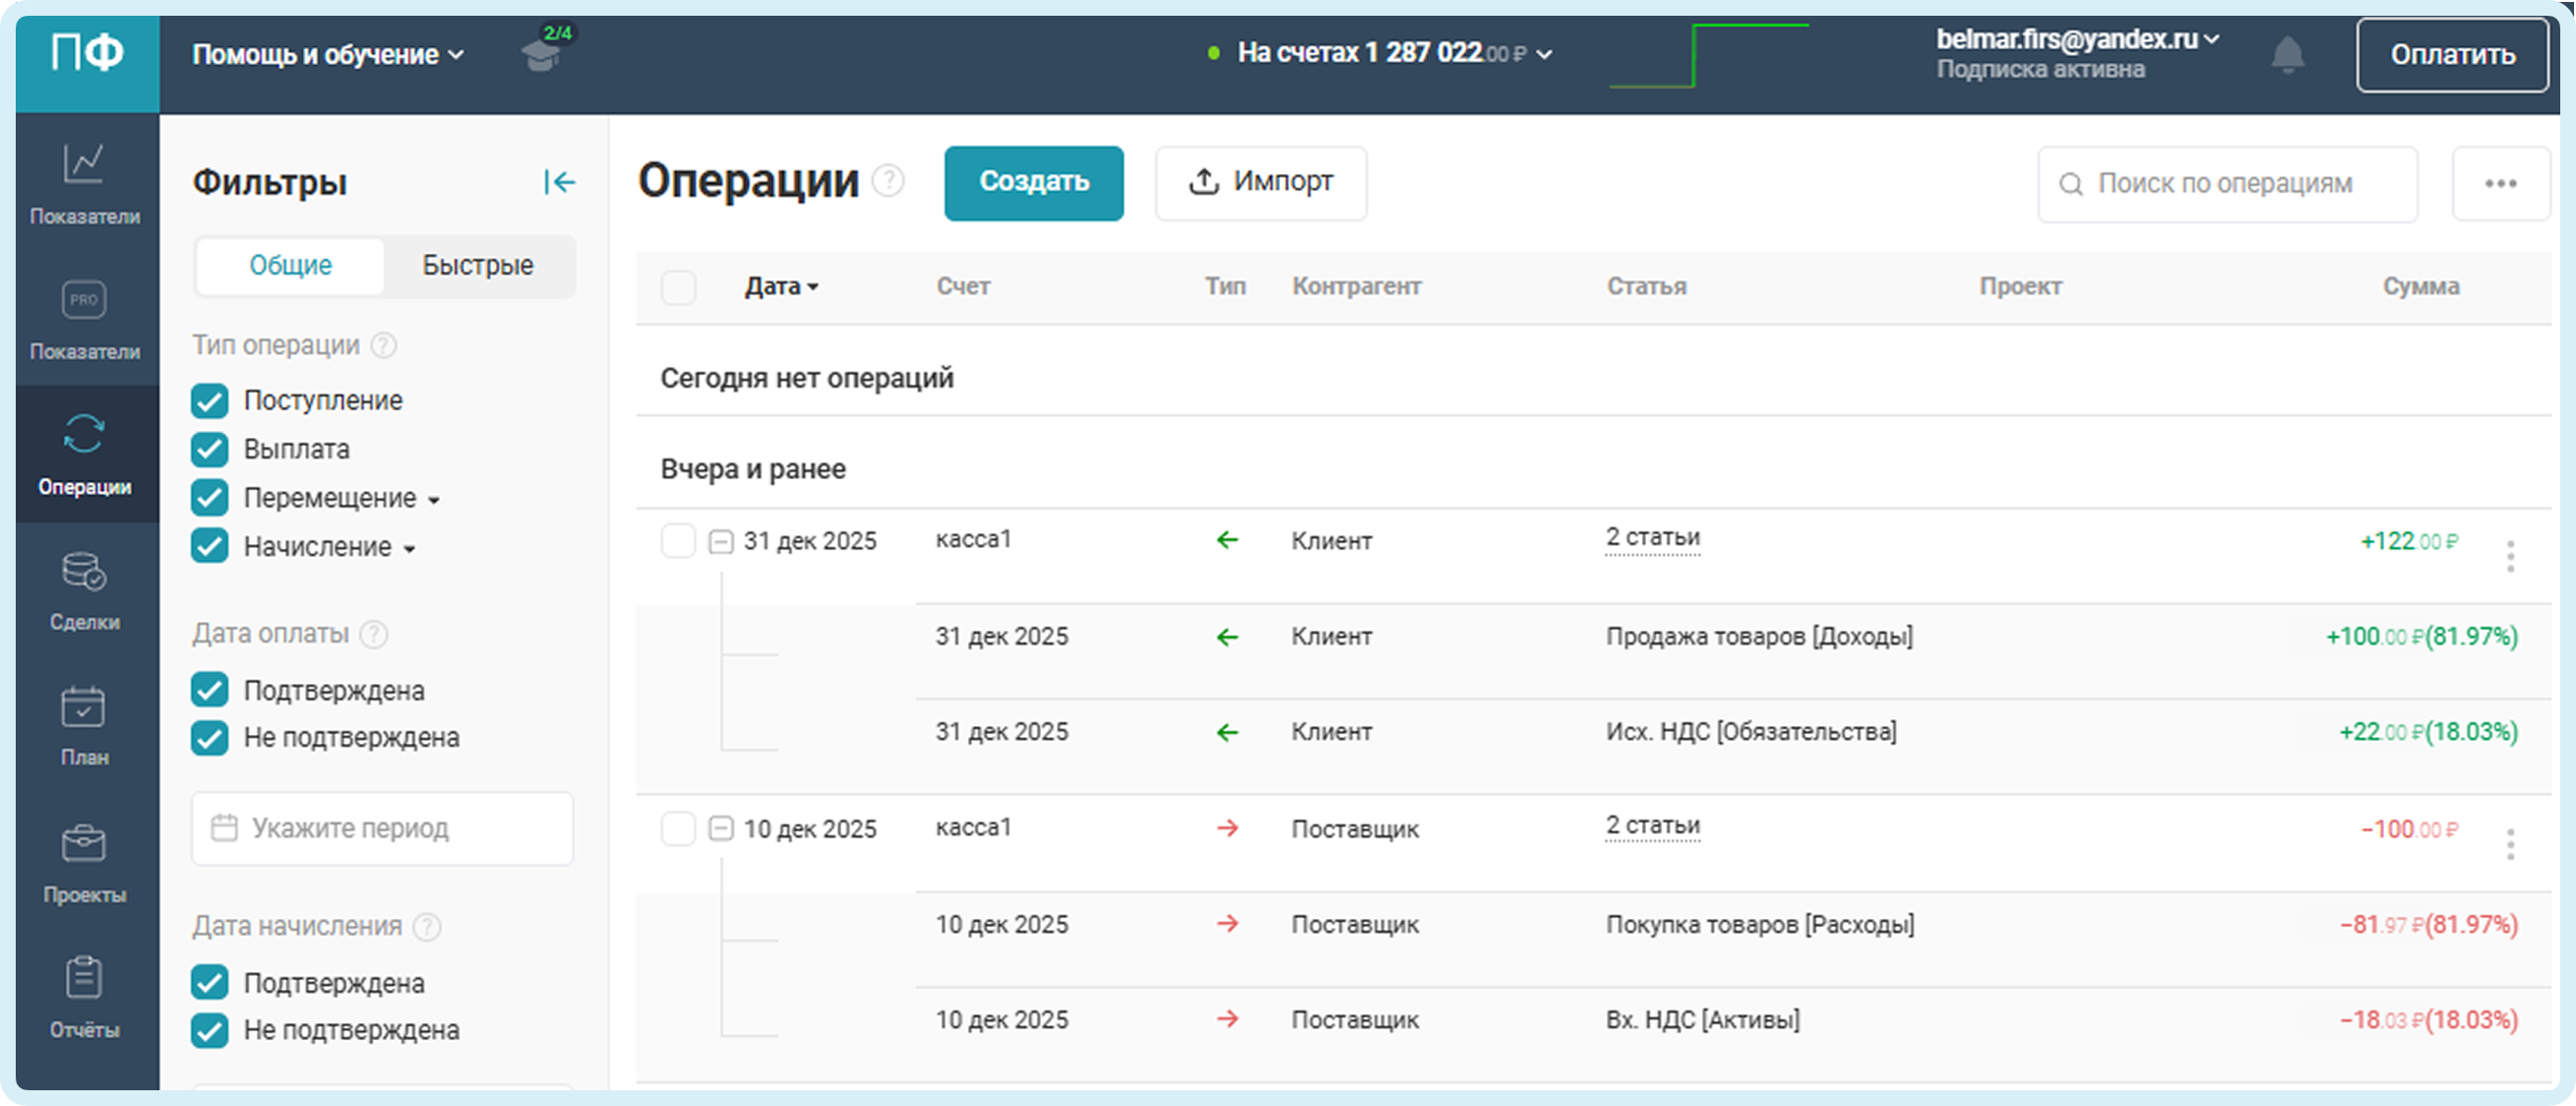Switch to the Быстрые filters tab
Screen dimensions: 2576x1106
[478, 265]
